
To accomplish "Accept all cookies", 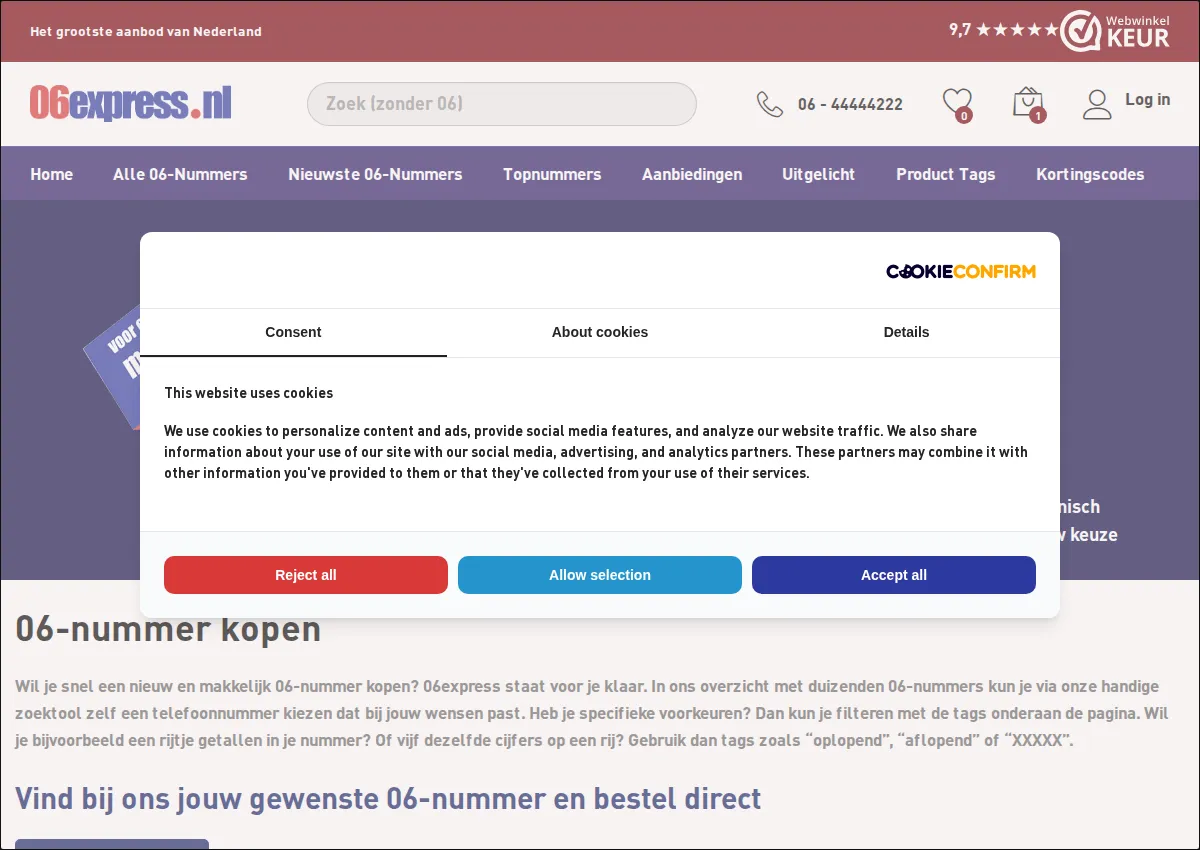I will (894, 575).
